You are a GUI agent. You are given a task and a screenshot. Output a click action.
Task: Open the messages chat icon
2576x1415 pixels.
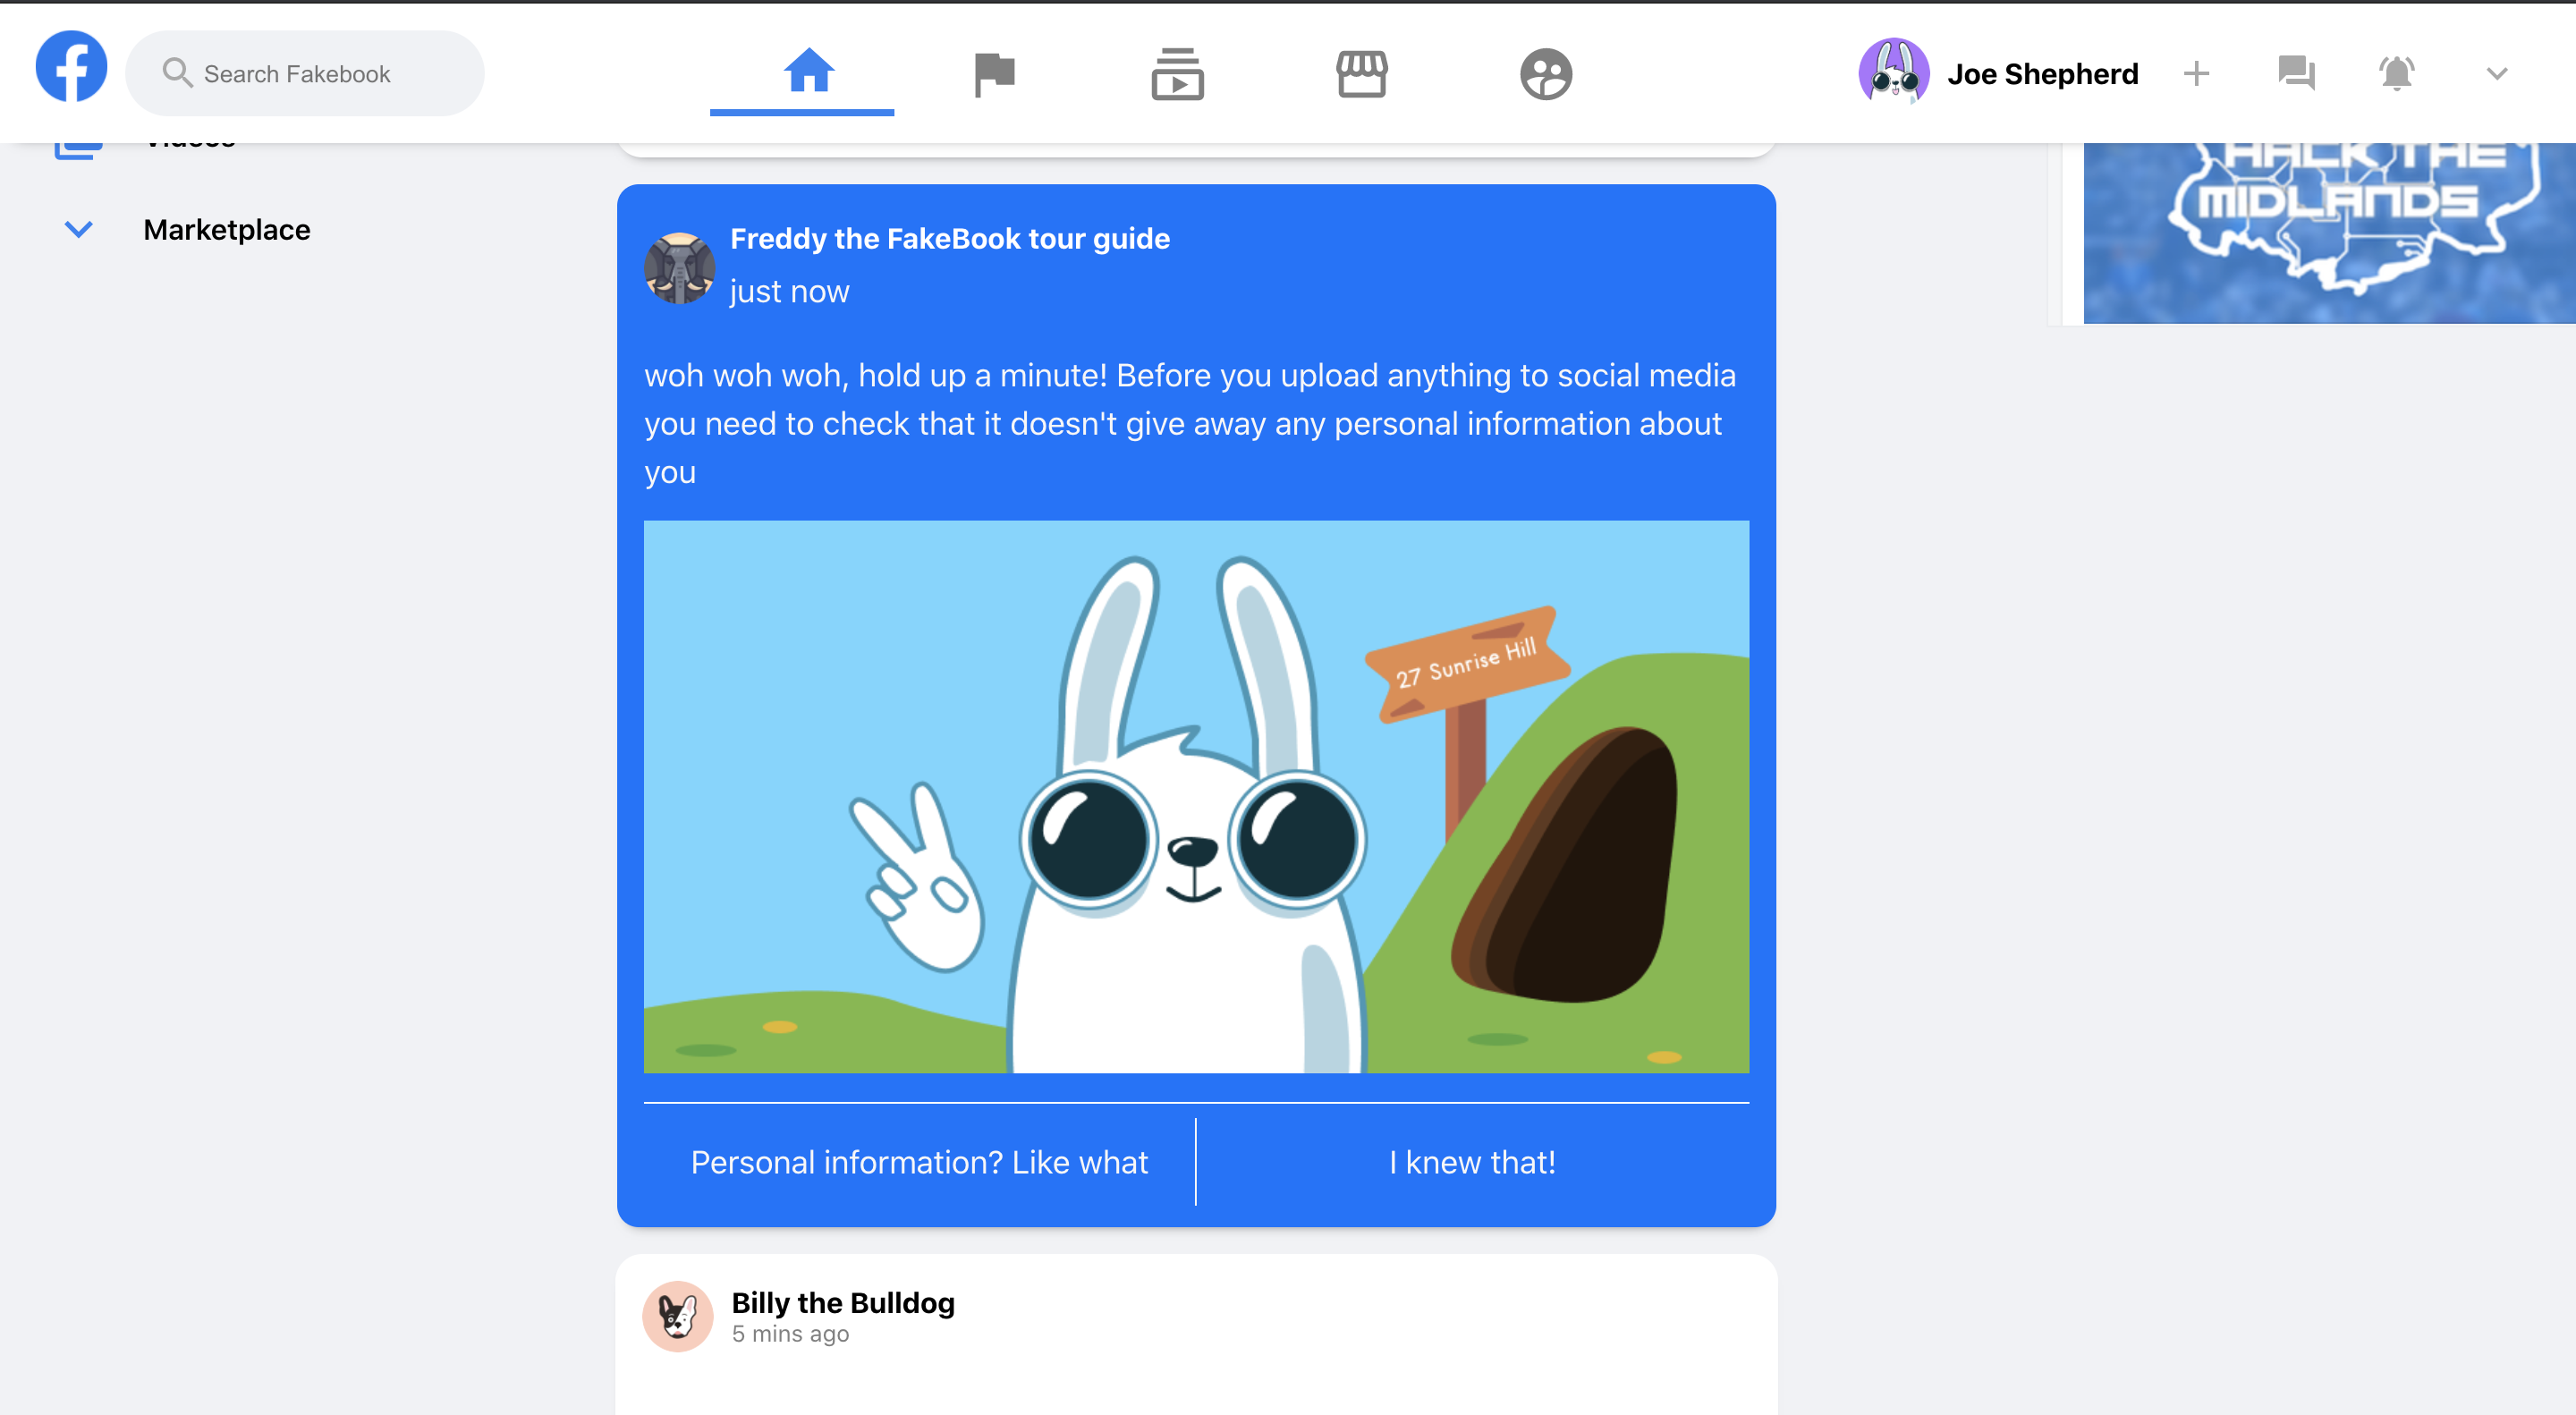tap(2295, 73)
